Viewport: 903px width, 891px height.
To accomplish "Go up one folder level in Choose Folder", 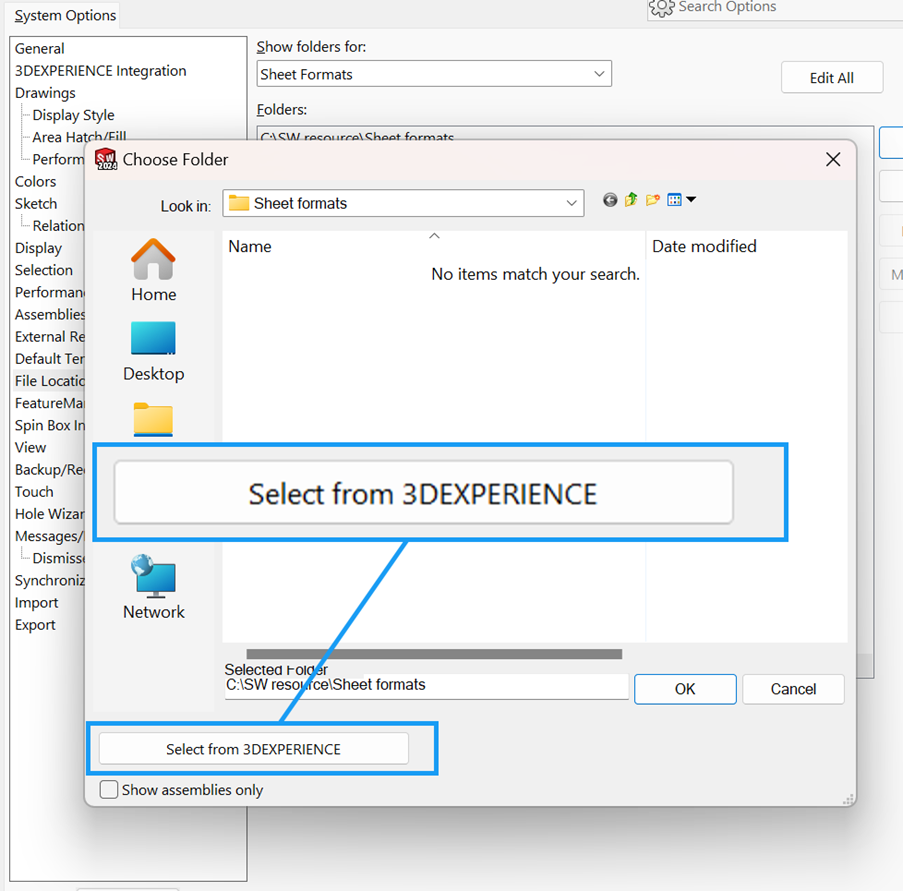I will (631, 200).
